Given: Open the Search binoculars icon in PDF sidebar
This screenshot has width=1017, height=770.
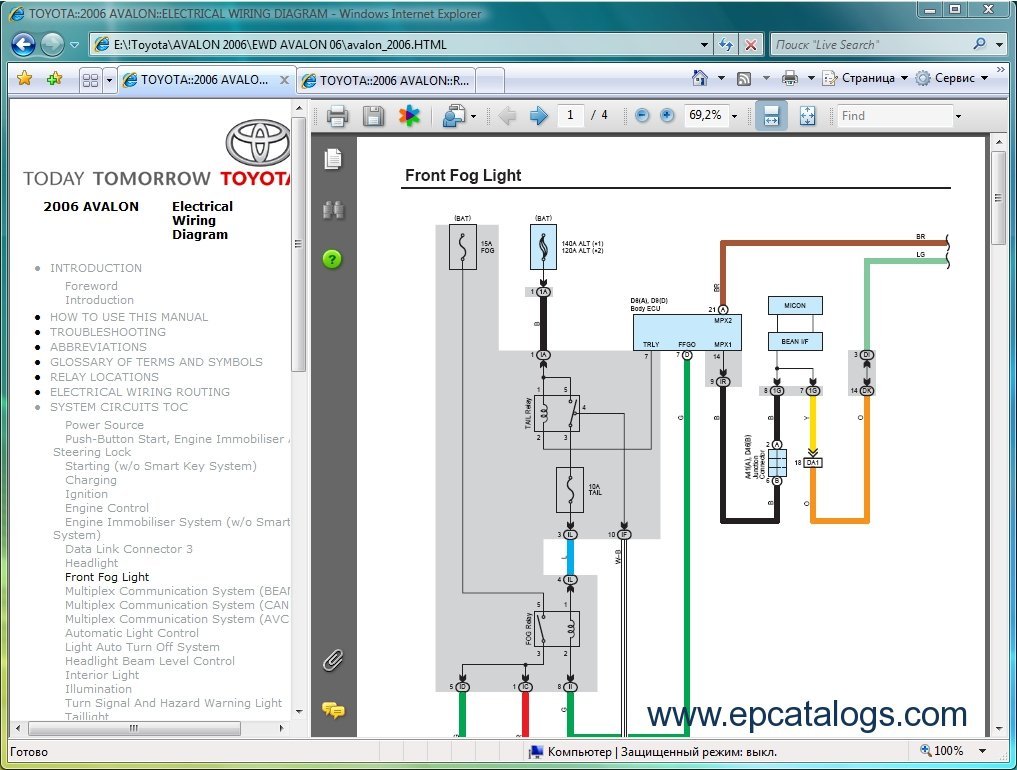Looking at the screenshot, I should (x=333, y=210).
